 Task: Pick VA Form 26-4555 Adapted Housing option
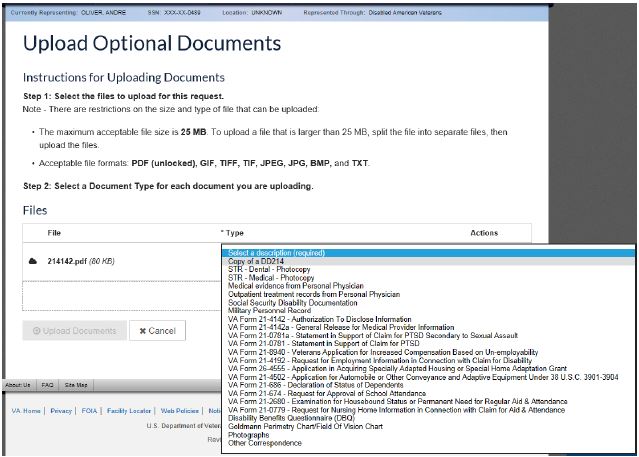pyautogui.click(x=428, y=369)
